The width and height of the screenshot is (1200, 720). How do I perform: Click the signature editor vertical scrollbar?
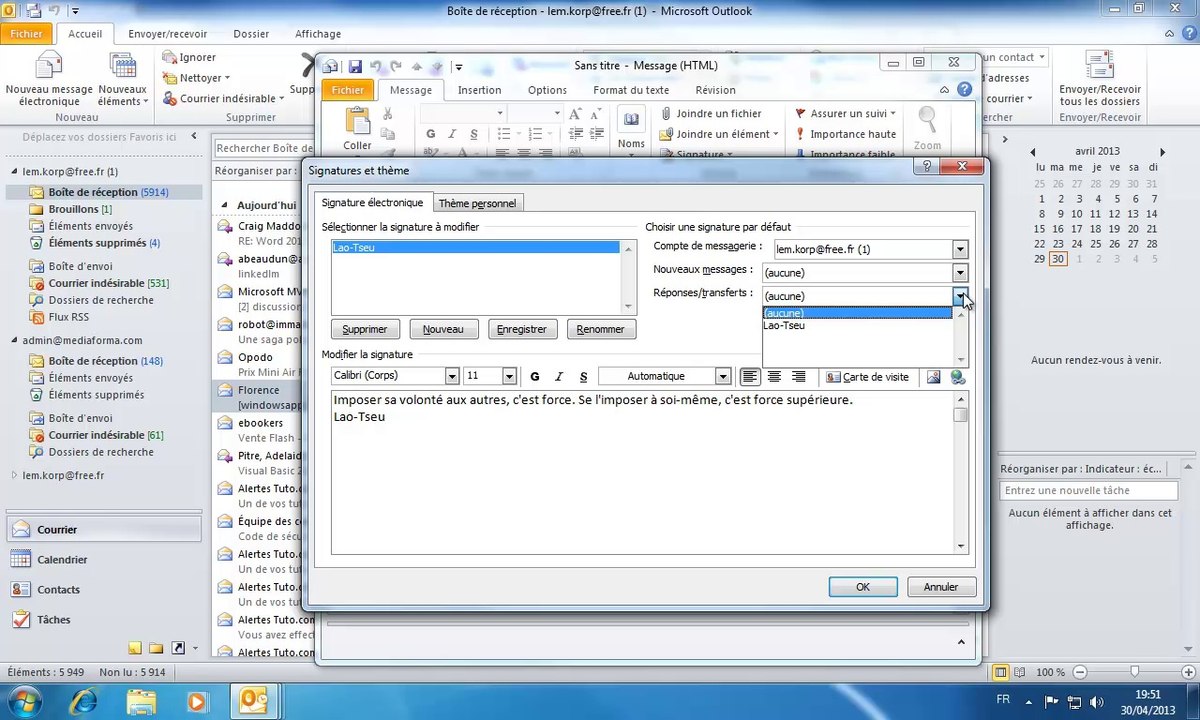(961, 471)
